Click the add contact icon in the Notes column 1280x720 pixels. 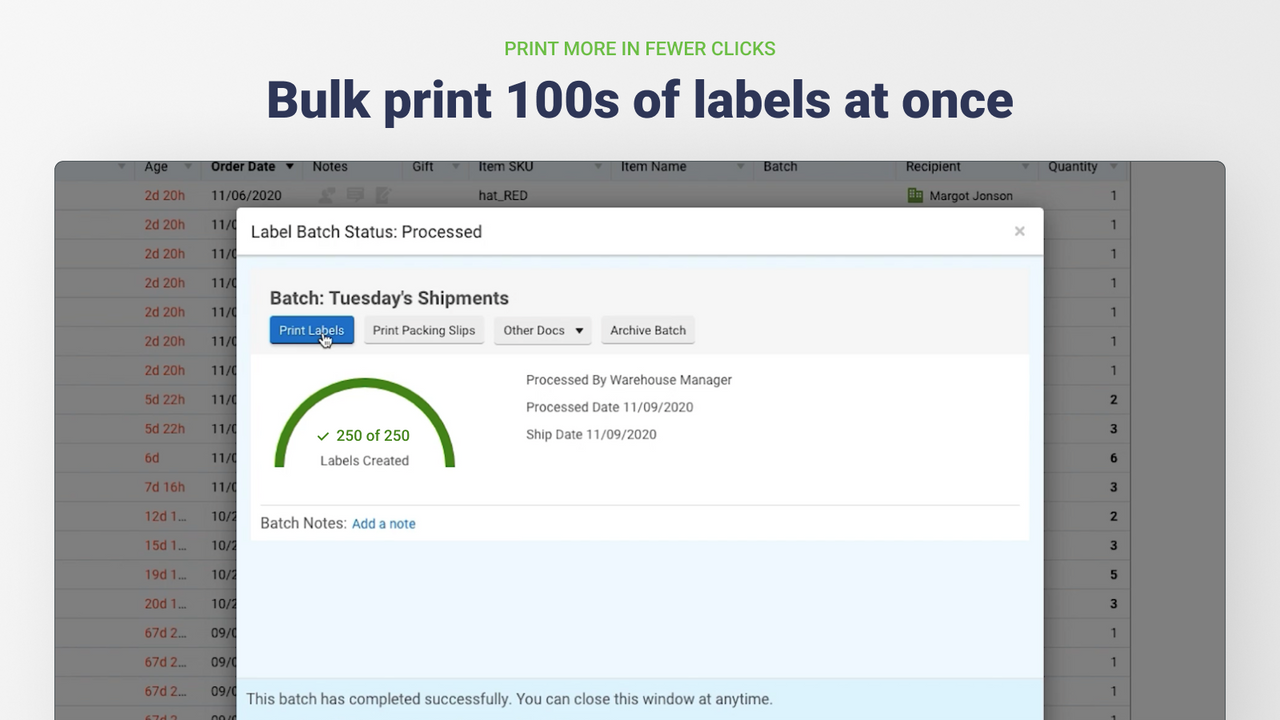pyautogui.click(x=327, y=195)
